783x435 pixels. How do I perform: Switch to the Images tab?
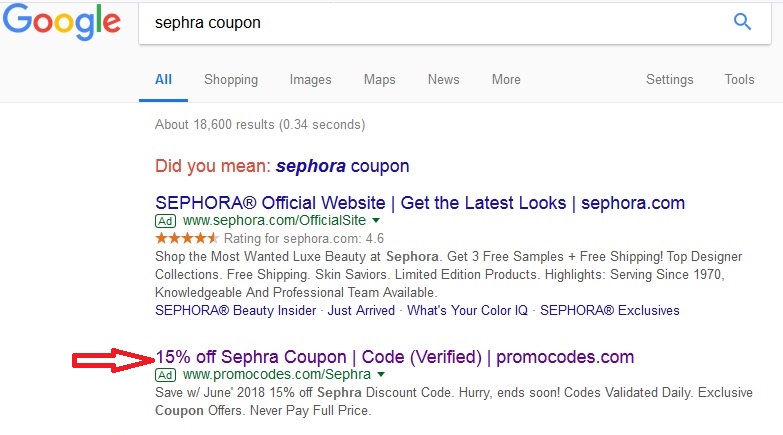(x=310, y=79)
